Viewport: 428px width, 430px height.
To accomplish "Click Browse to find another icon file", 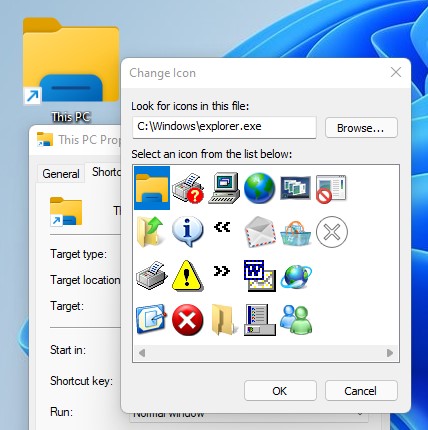I will pyautogui.click(x=361, y=128).
